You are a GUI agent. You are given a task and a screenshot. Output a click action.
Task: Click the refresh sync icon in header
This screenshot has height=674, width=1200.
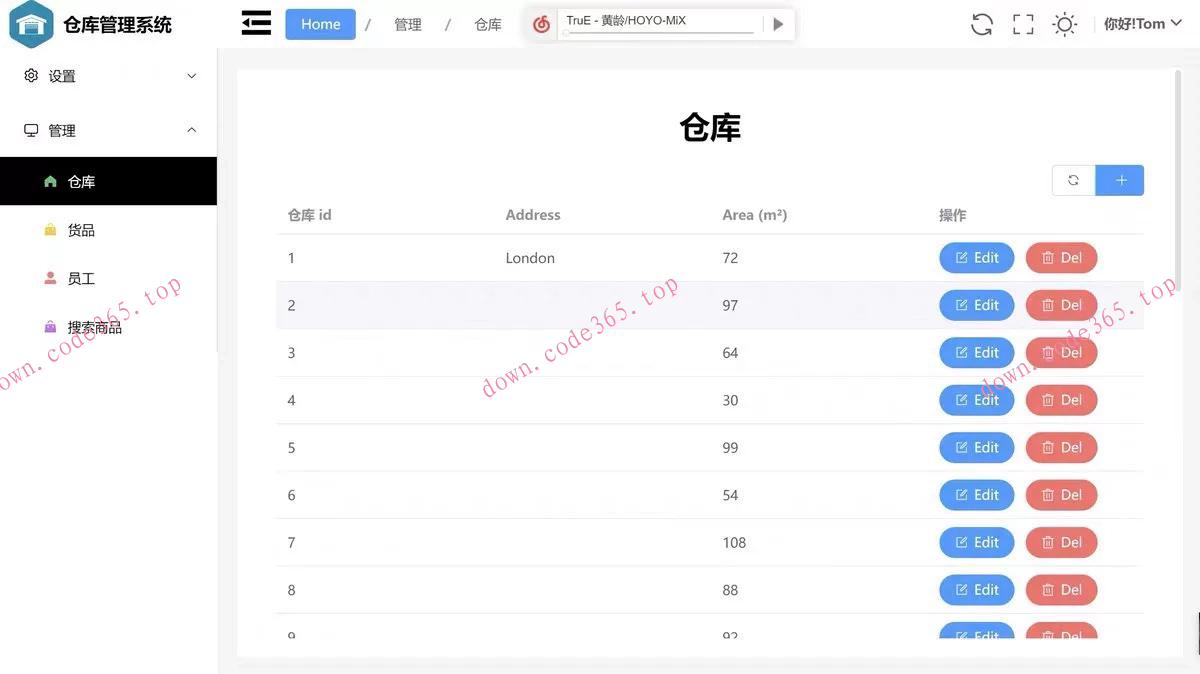coord(982,24)
